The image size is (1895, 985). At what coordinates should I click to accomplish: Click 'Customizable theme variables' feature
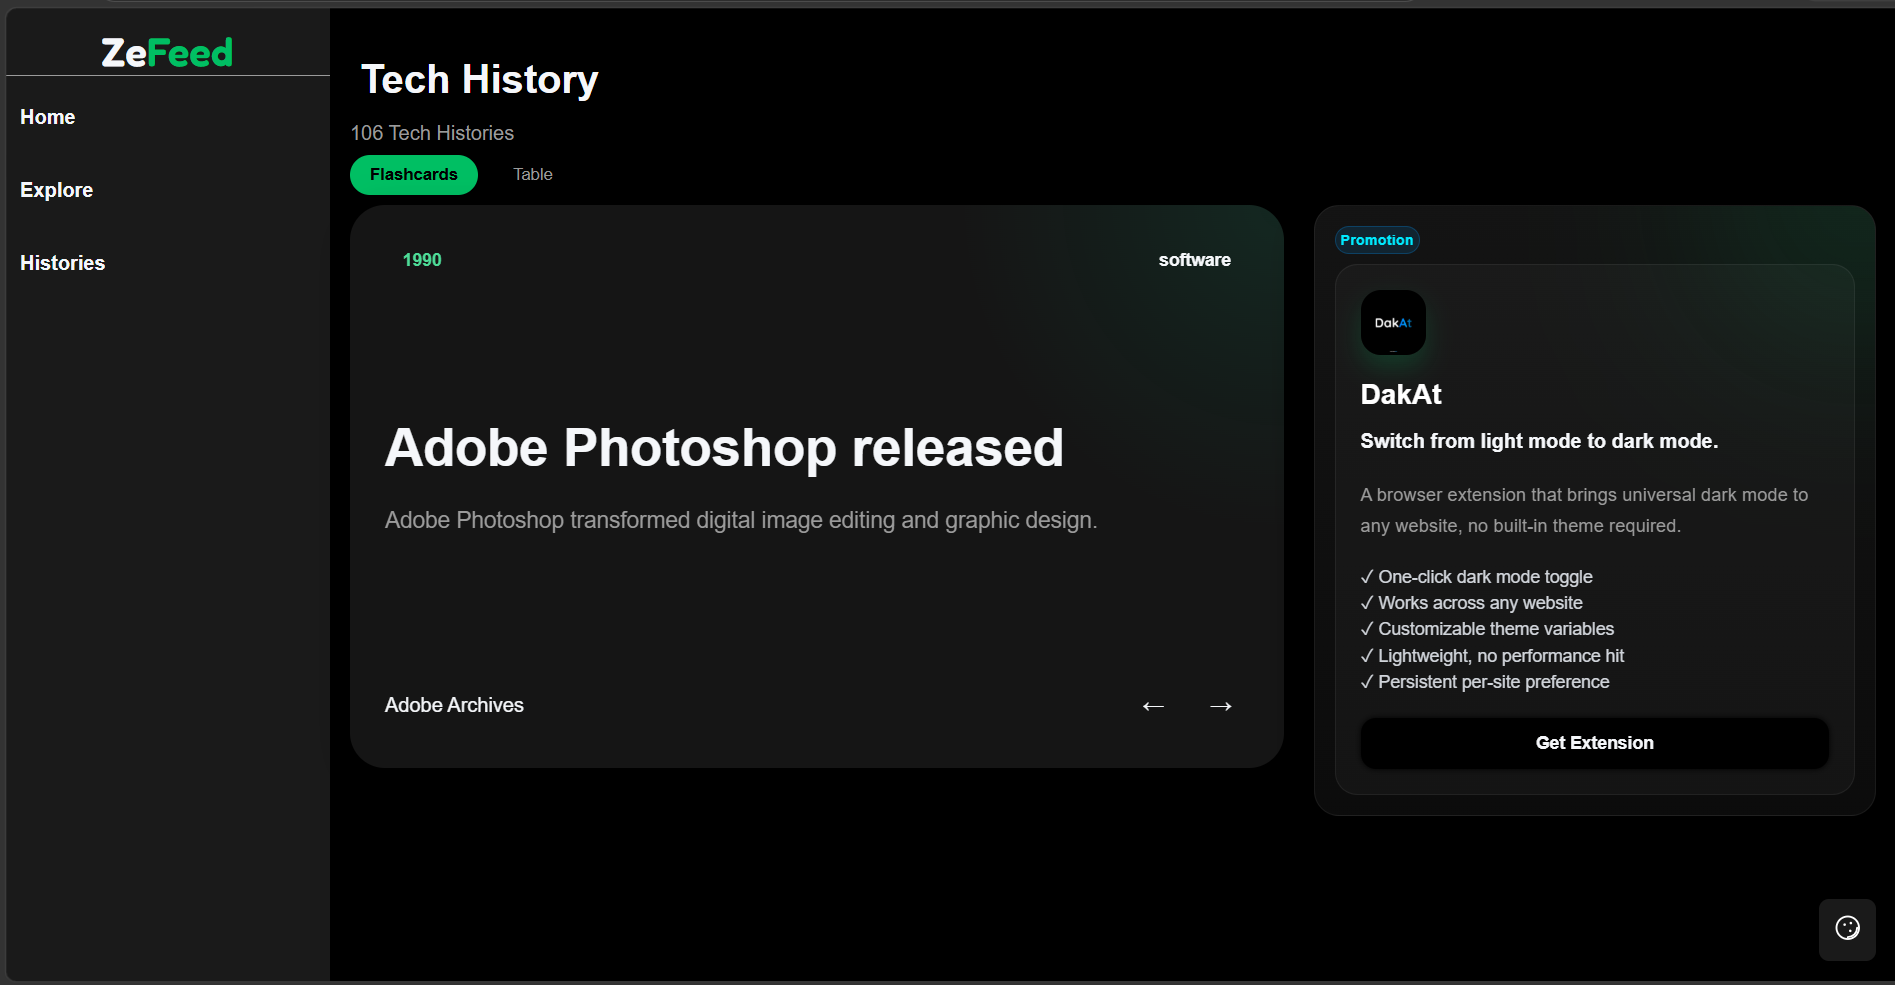[x=1487, y=629]
